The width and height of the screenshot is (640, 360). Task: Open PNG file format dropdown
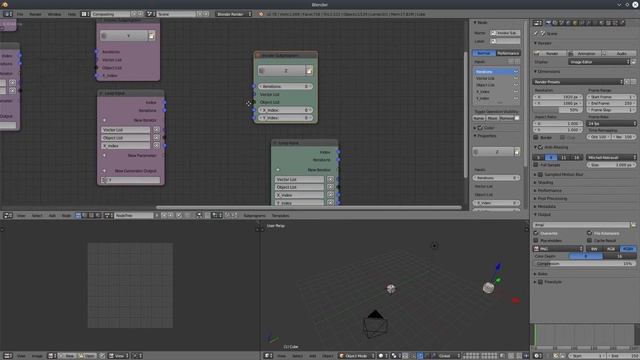(x=558, y=249)
